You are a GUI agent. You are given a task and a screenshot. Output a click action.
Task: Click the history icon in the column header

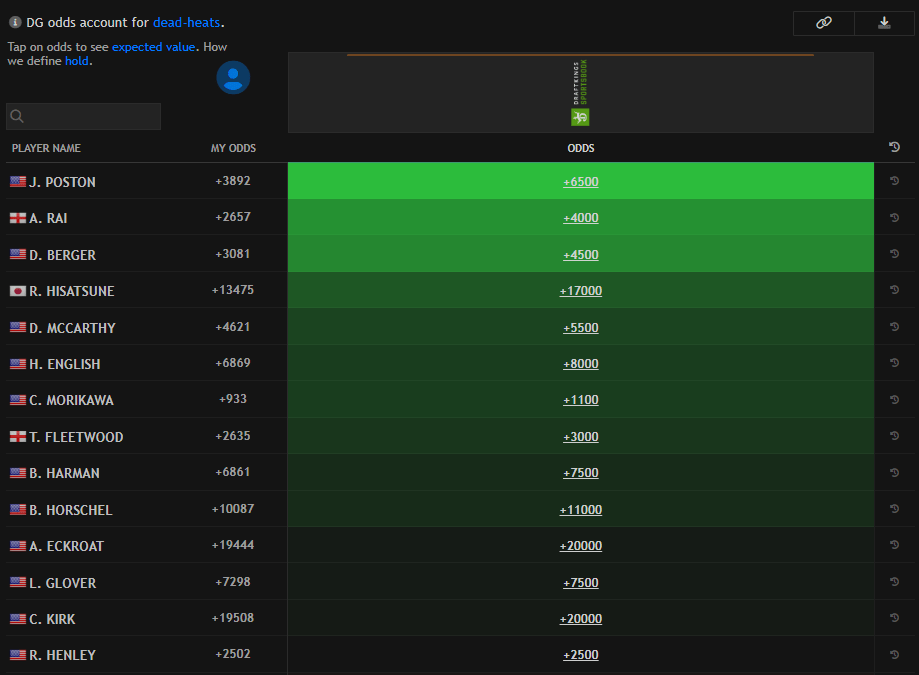pyautogui.click(x=894, y=148)
